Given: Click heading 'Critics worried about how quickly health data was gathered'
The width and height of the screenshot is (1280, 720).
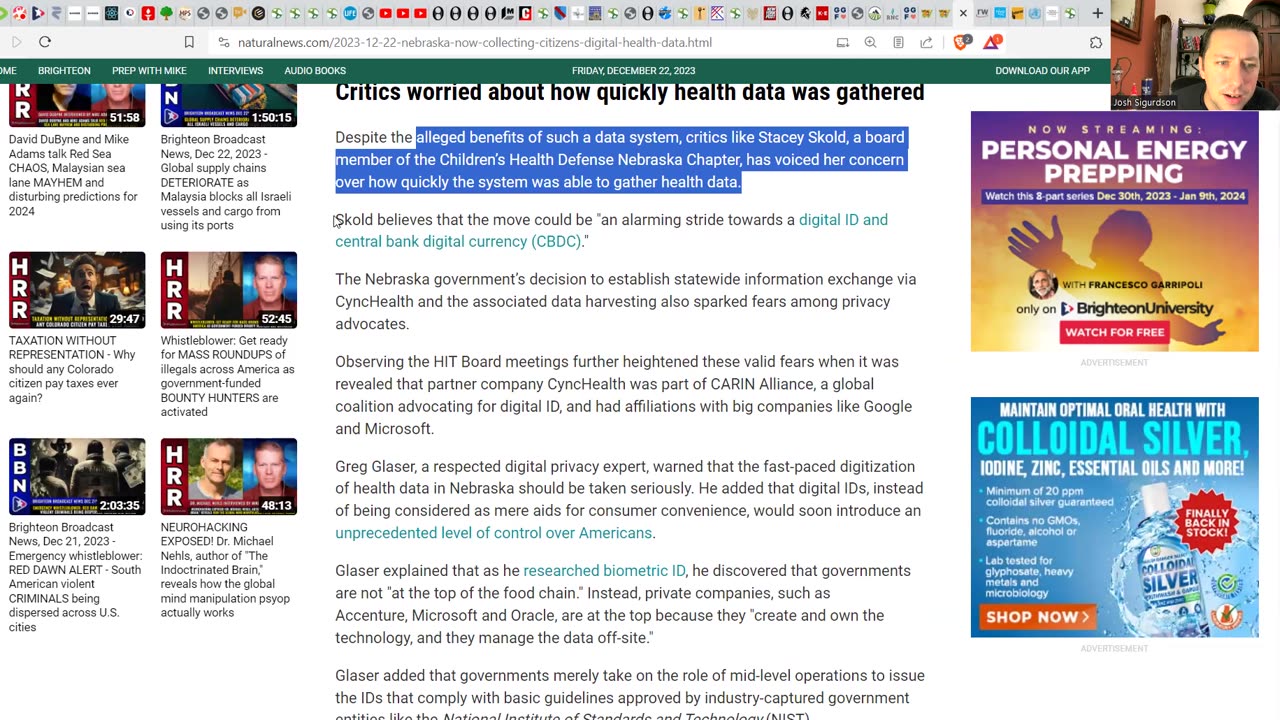Looking at the screenshot, I should pyautogui.click(x=630, y=92).
